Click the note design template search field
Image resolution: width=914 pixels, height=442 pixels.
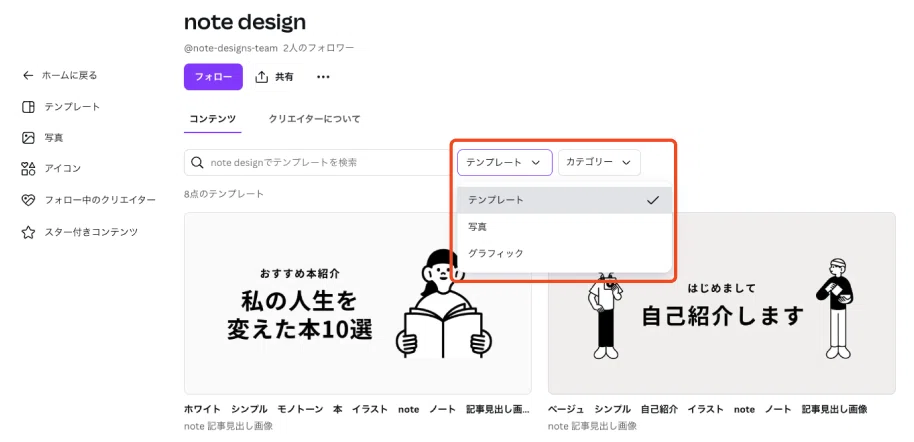[x=318, y=163]
